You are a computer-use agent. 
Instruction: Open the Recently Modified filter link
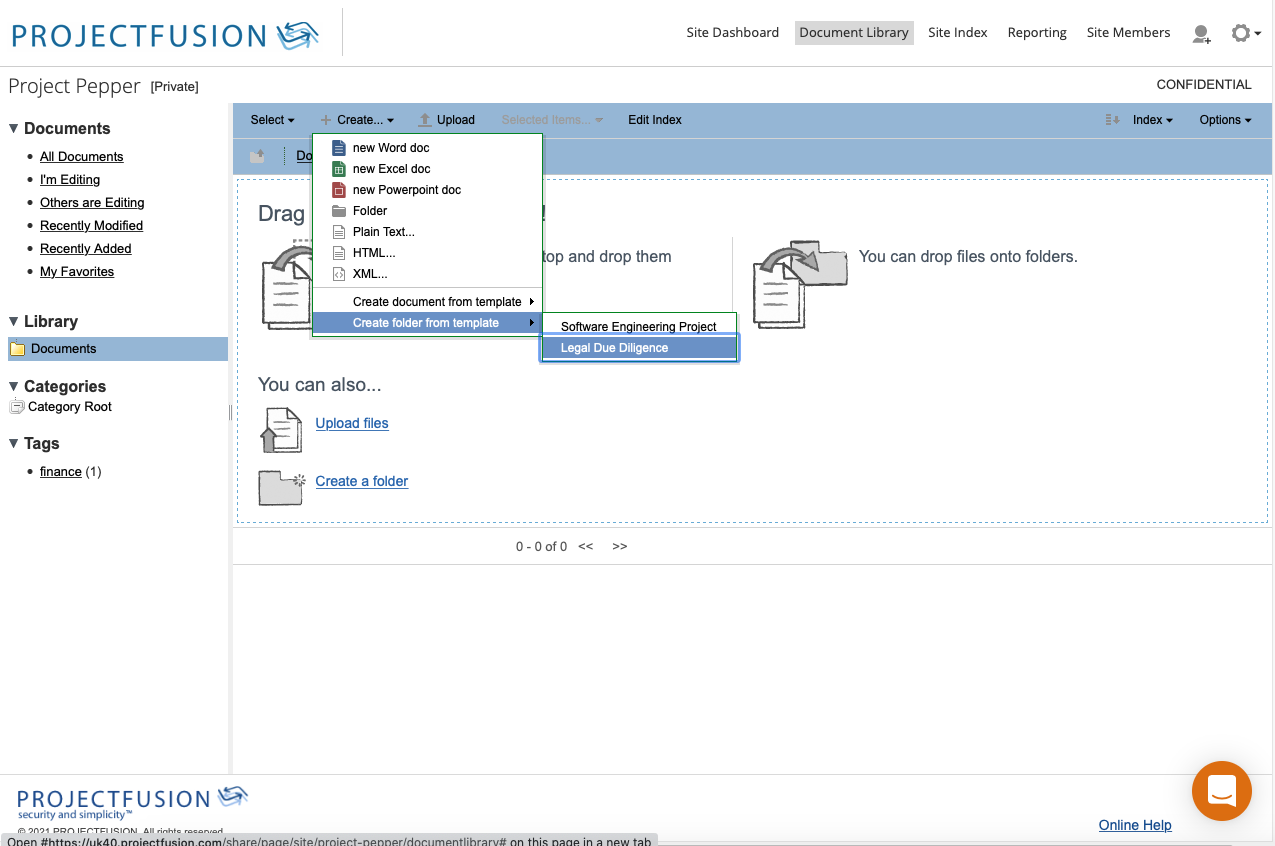91,226
